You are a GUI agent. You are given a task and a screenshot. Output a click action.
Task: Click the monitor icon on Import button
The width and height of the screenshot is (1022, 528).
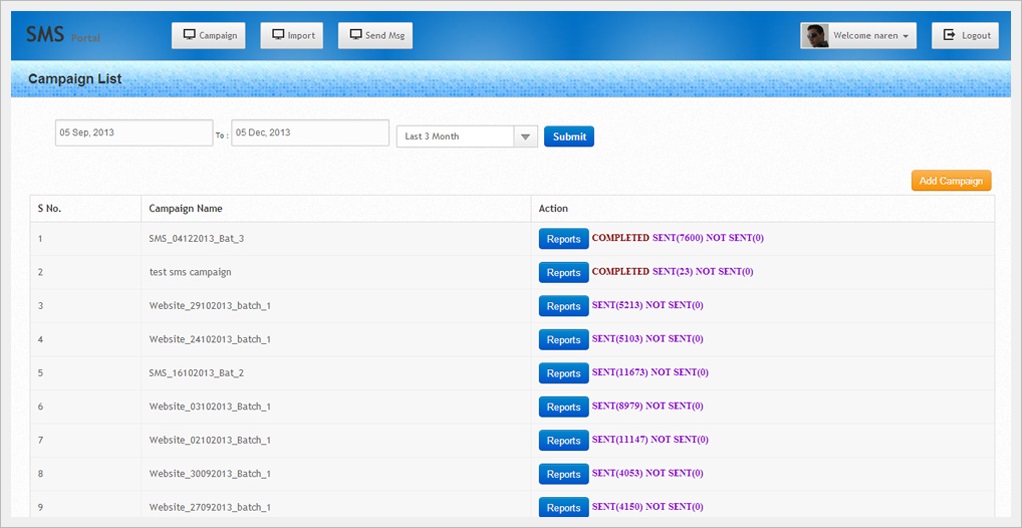(x=277, y=35)
